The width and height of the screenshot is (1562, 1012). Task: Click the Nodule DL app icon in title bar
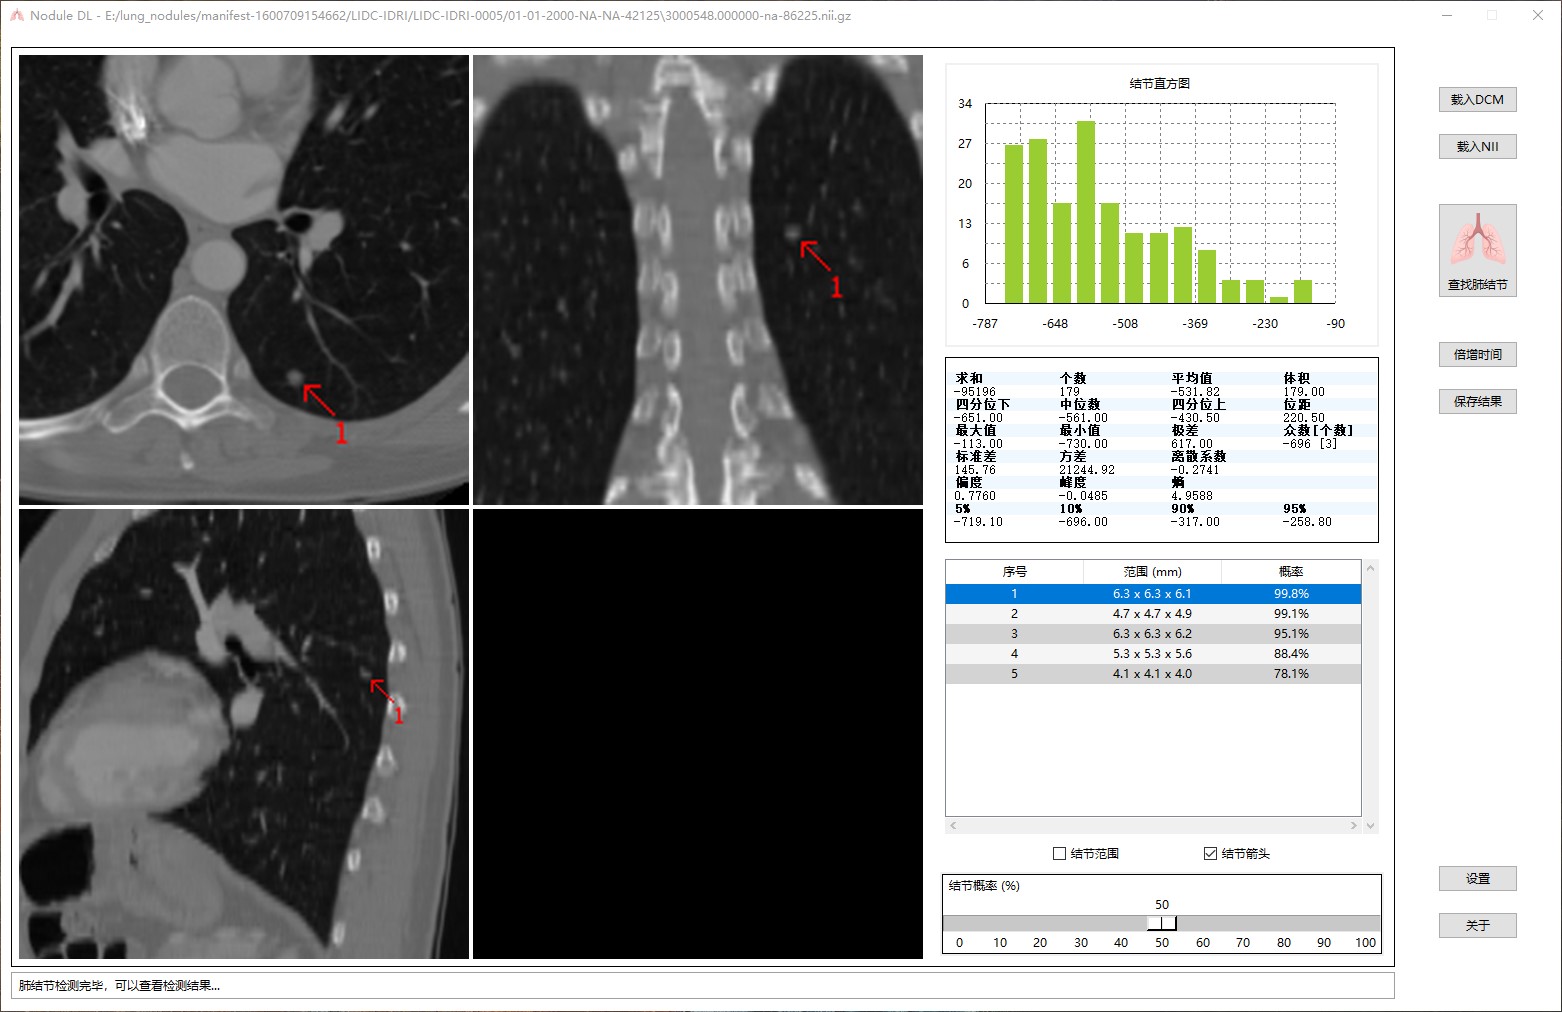click(16, 16)
